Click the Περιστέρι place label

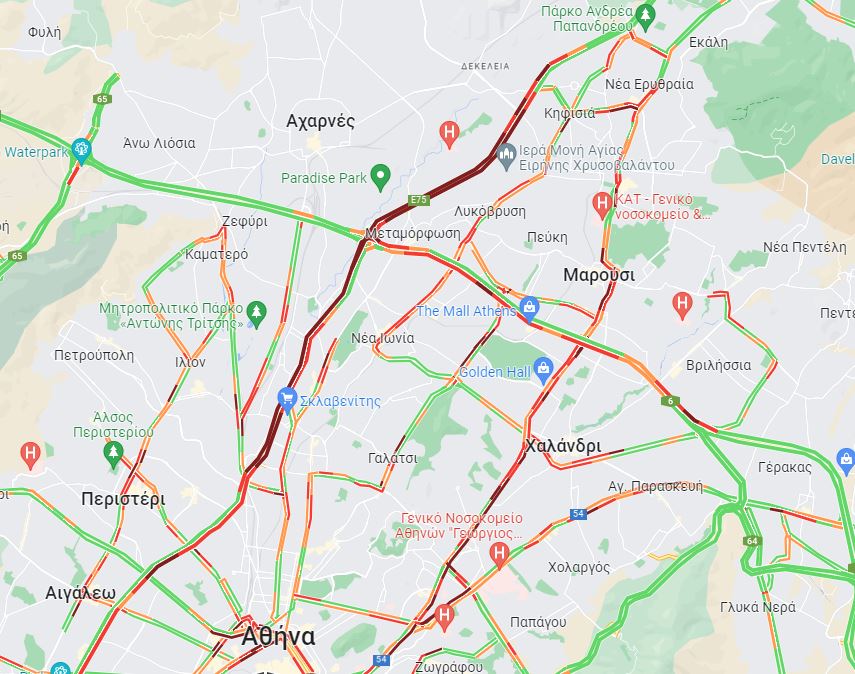(123, 499)
